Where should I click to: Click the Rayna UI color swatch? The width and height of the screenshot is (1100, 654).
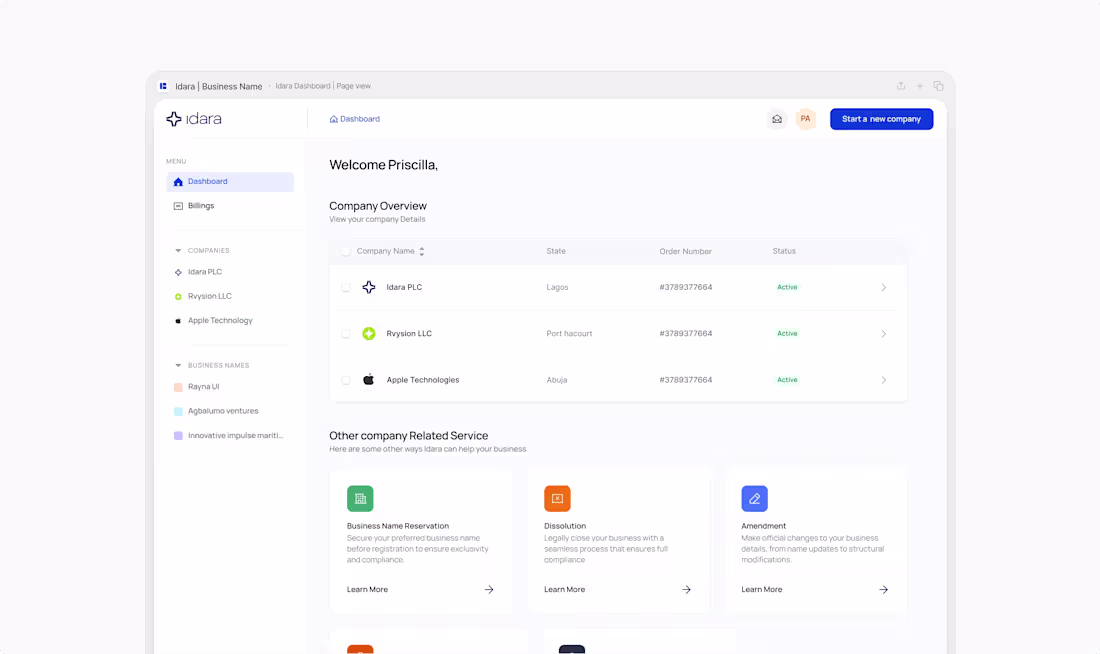176,386
